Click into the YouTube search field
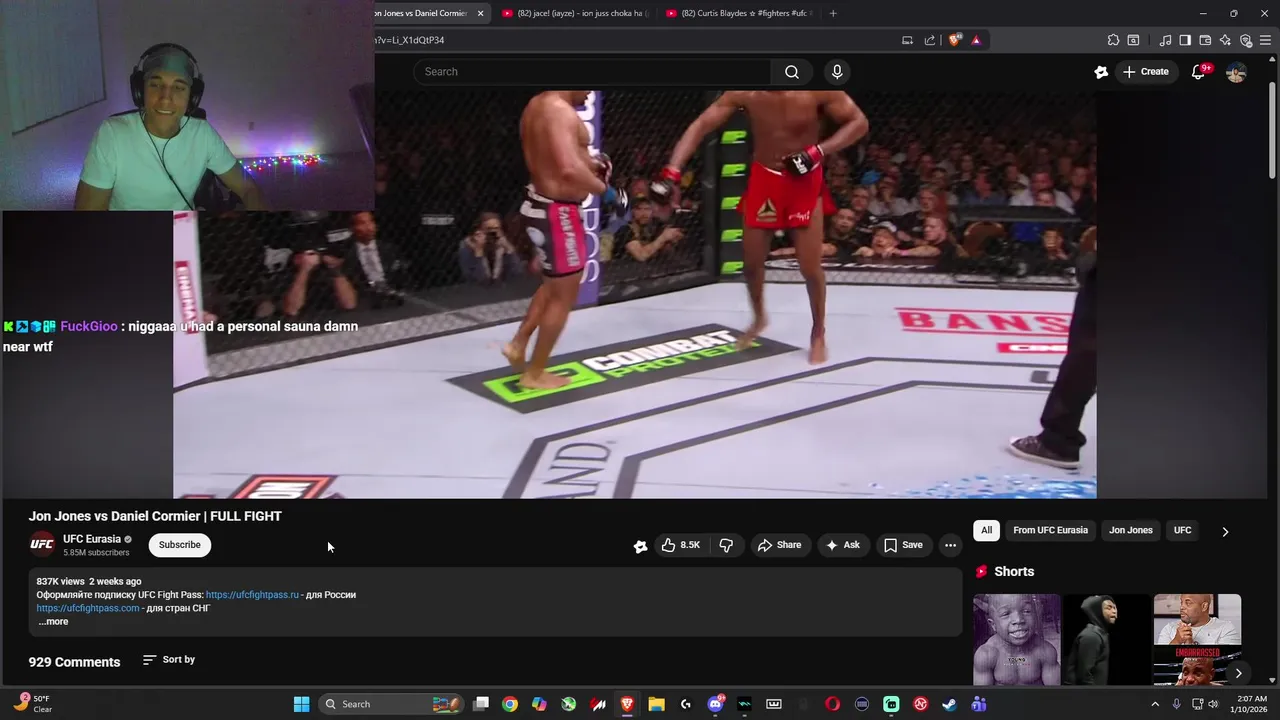Image resolution: width=1280 pixels, height=720 pixels. pyautogui.click(x=592, y=72)
